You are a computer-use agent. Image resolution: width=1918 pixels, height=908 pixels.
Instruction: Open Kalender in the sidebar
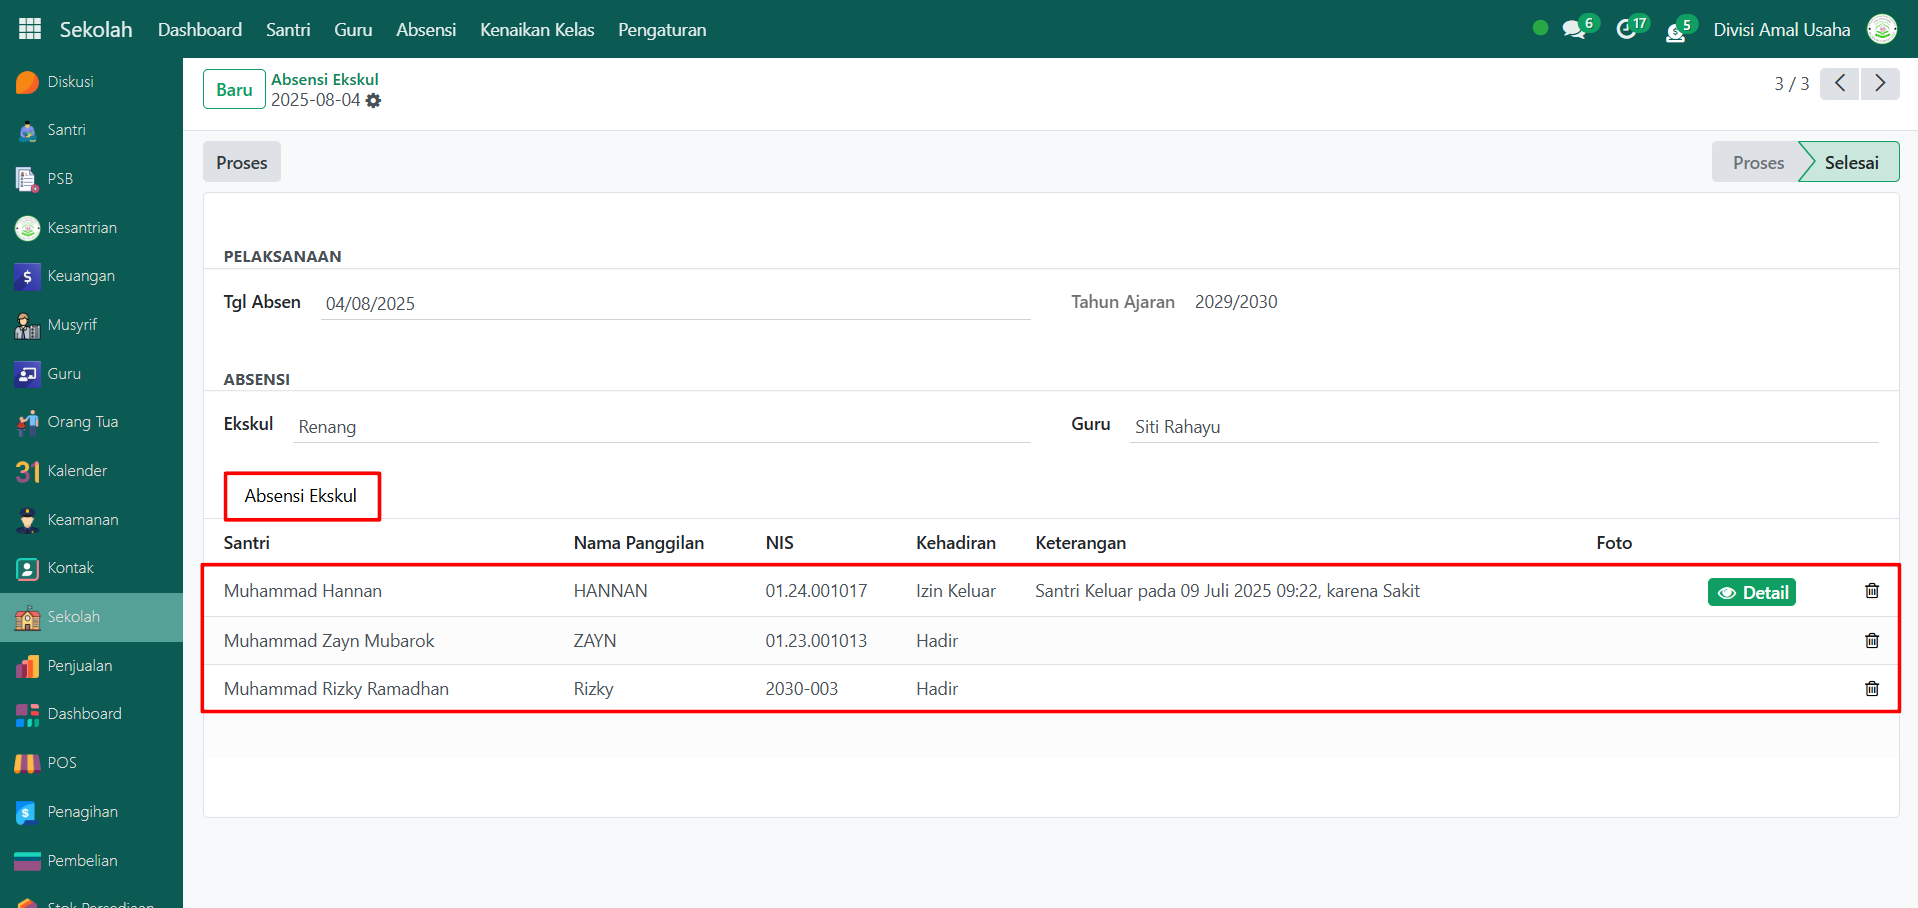76,471
